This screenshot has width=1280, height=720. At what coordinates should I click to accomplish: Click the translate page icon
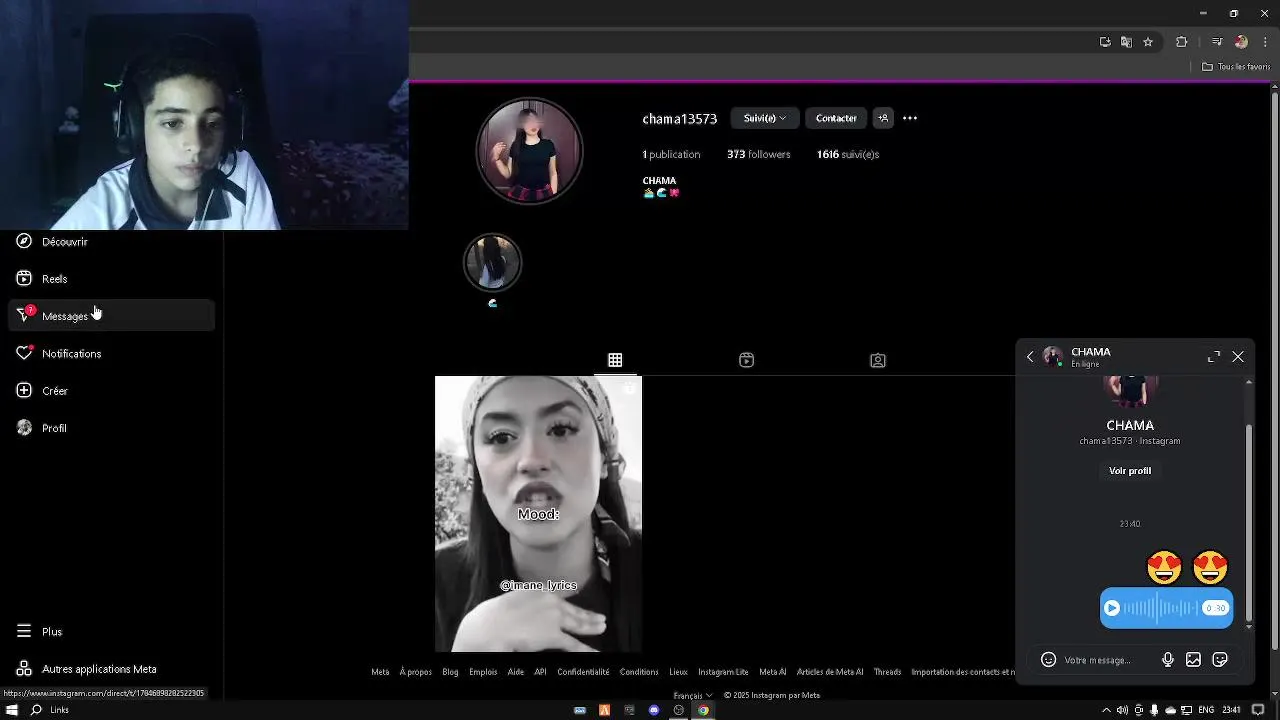(1126, 42)
